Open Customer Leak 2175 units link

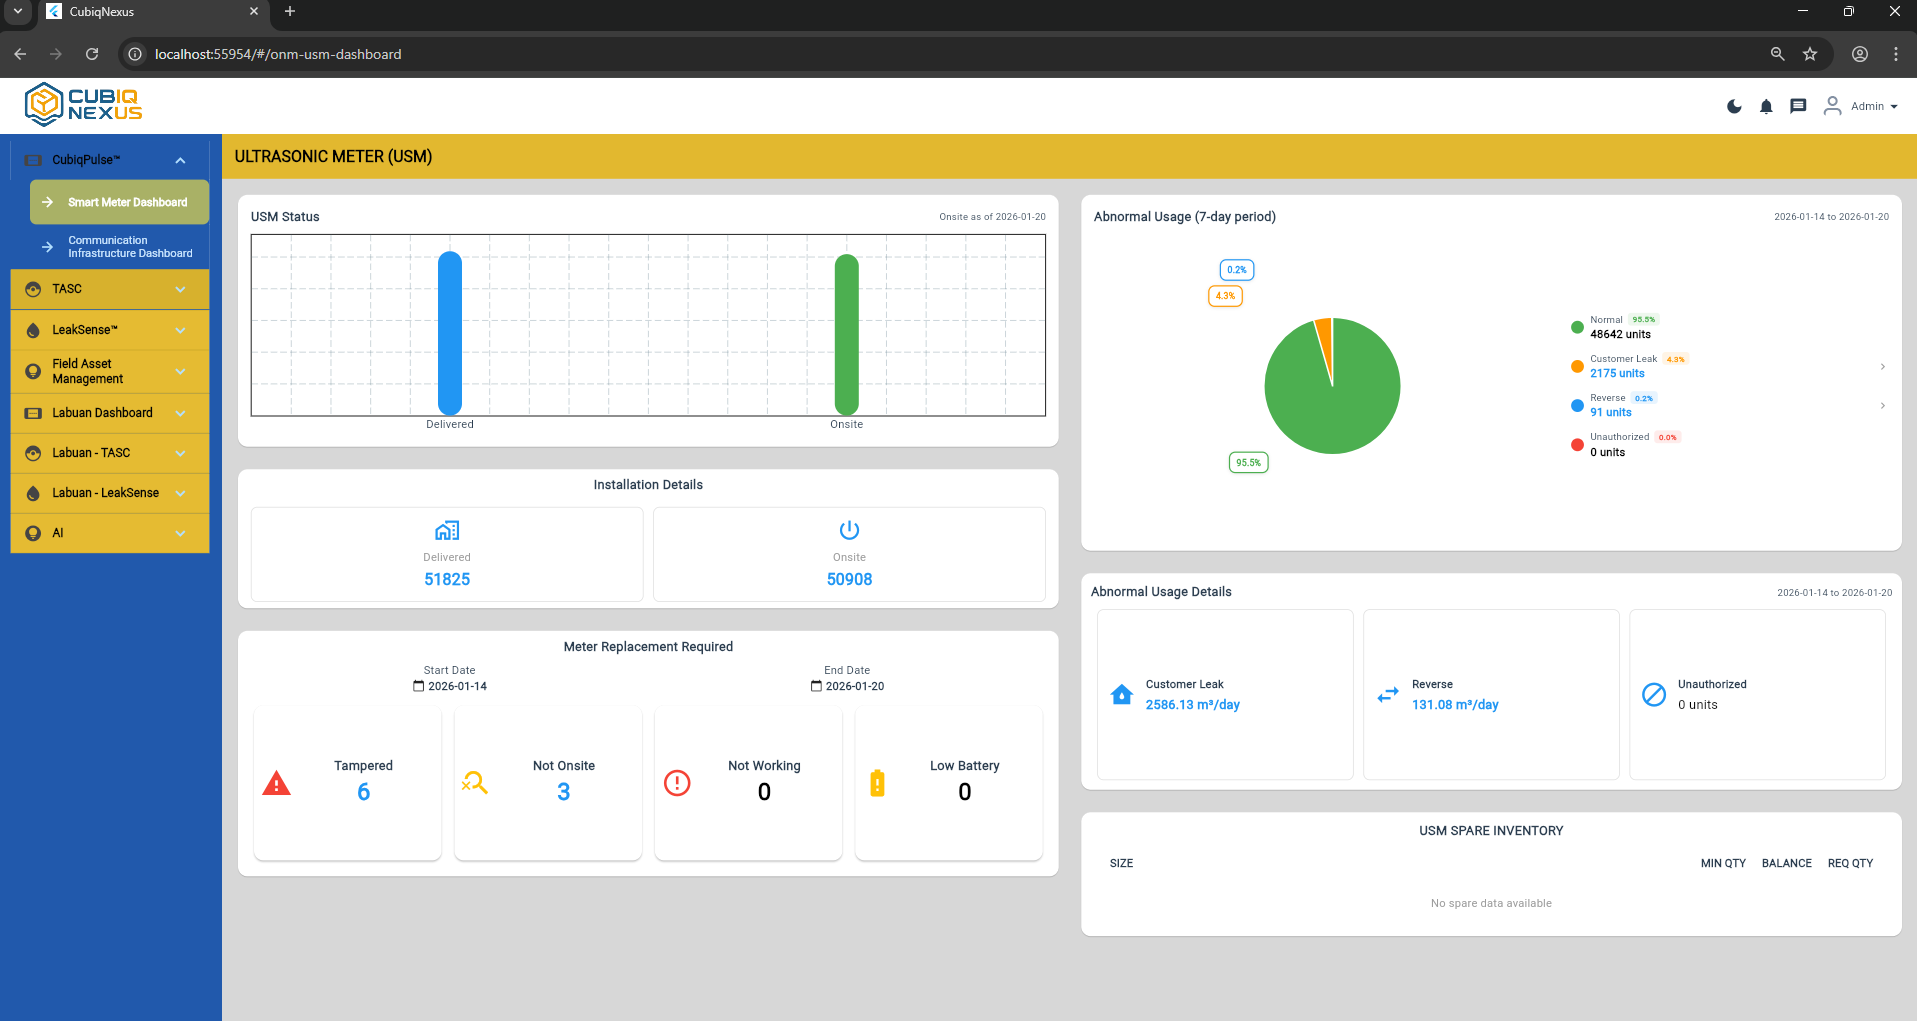coord(1617,373)
